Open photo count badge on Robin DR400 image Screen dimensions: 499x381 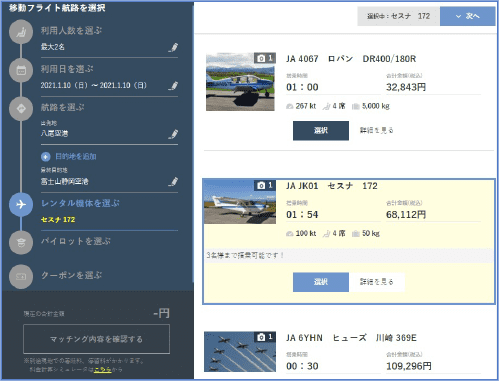[x=265, y=58]
